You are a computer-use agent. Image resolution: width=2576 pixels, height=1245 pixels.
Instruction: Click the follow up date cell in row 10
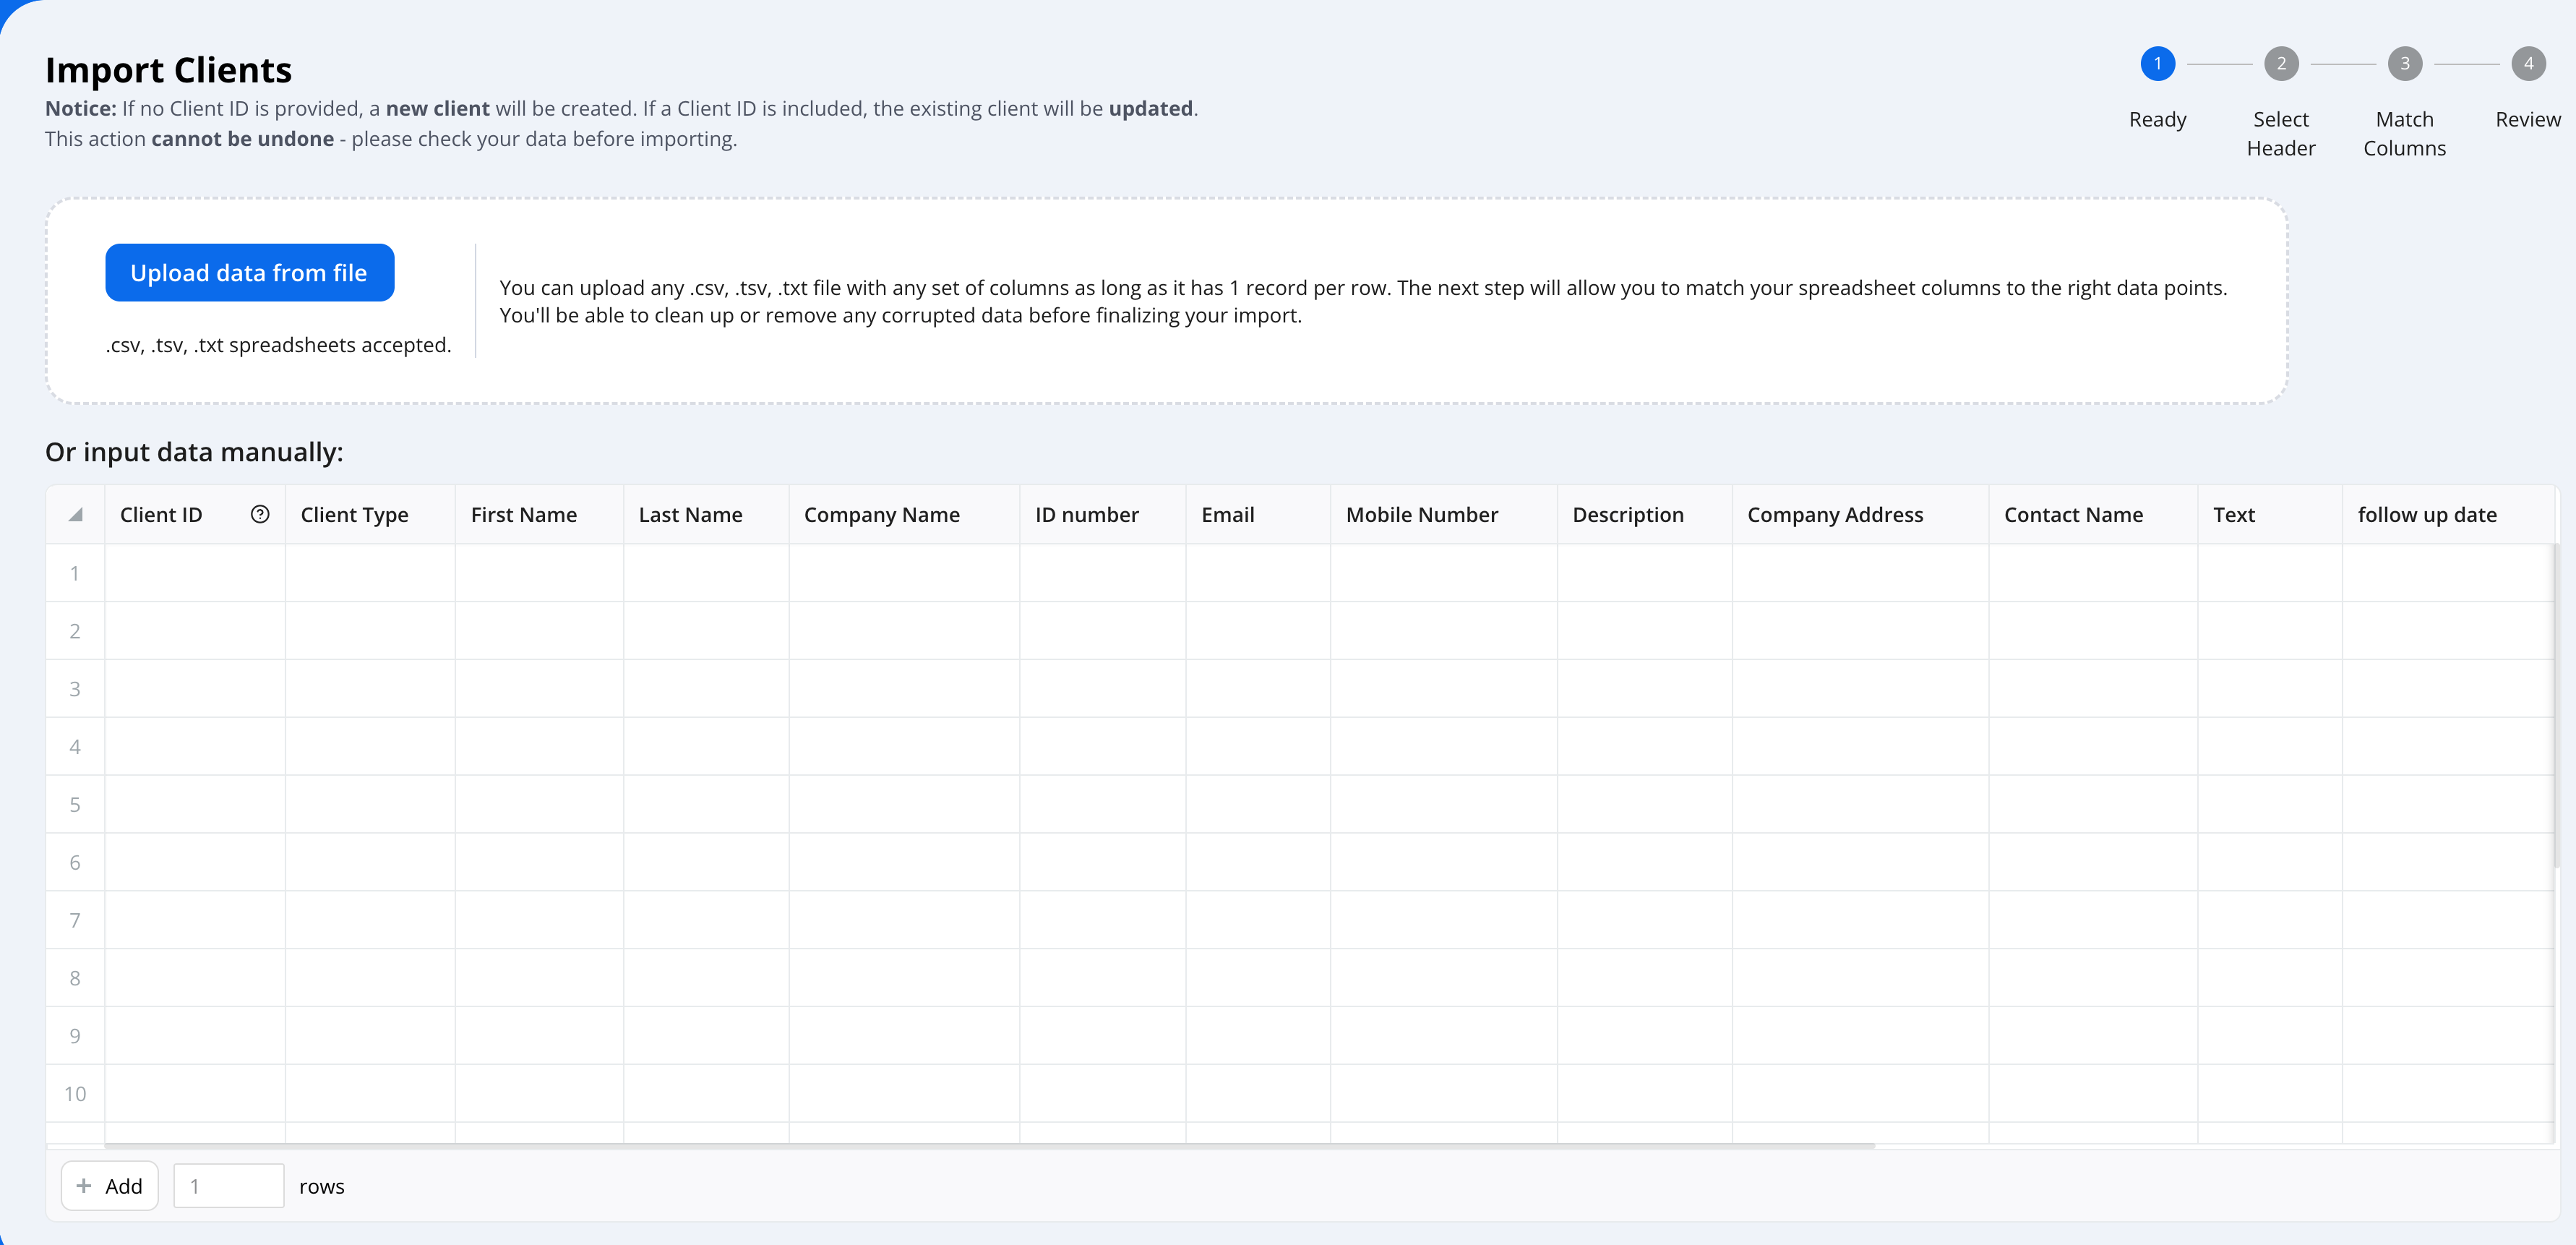[2448, 1094]
